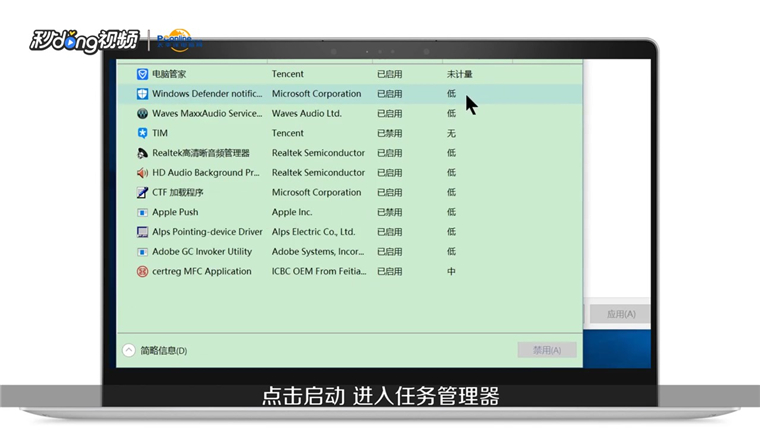Click the Waves MaxxAudio Service icon
Image resolution: width=760 pixels, height=430 pixels.
pos(142,113)
